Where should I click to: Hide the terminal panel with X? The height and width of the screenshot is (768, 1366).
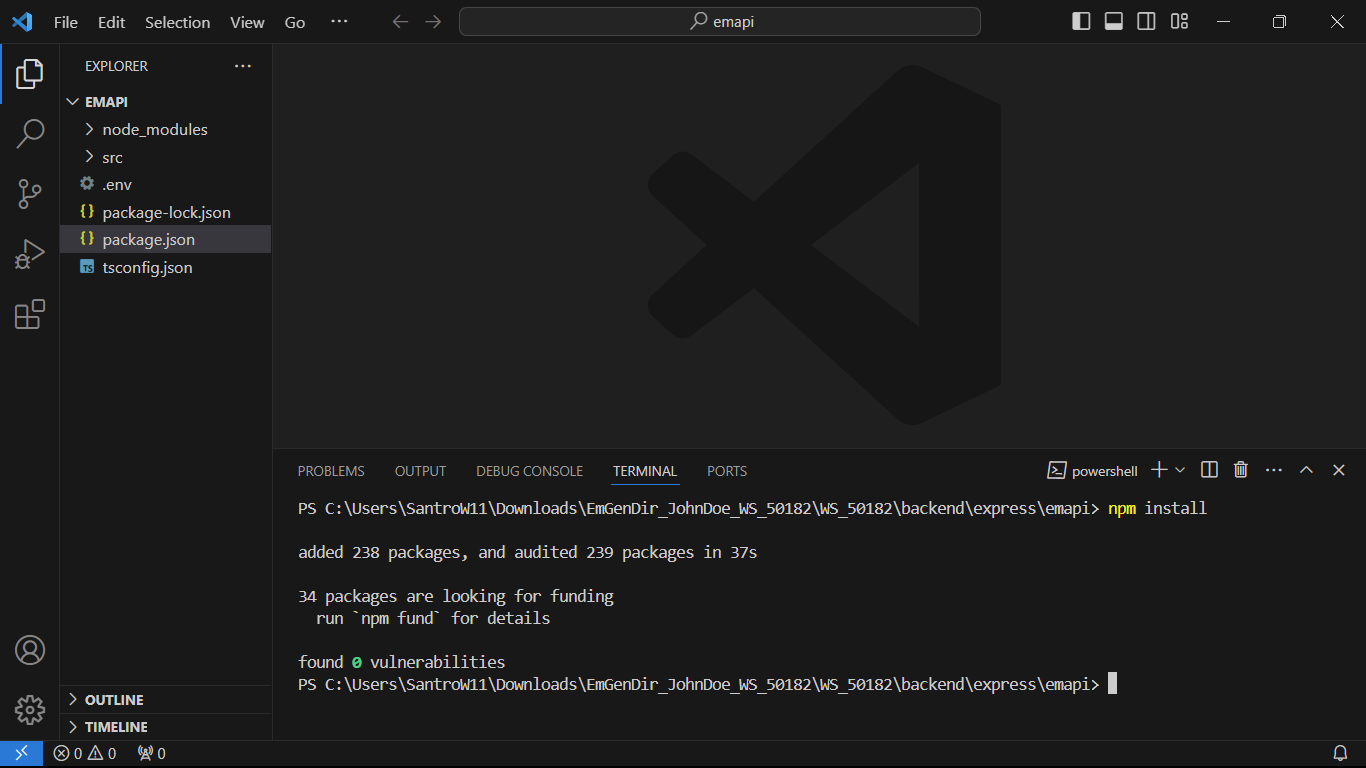[x=1339, y=470]
